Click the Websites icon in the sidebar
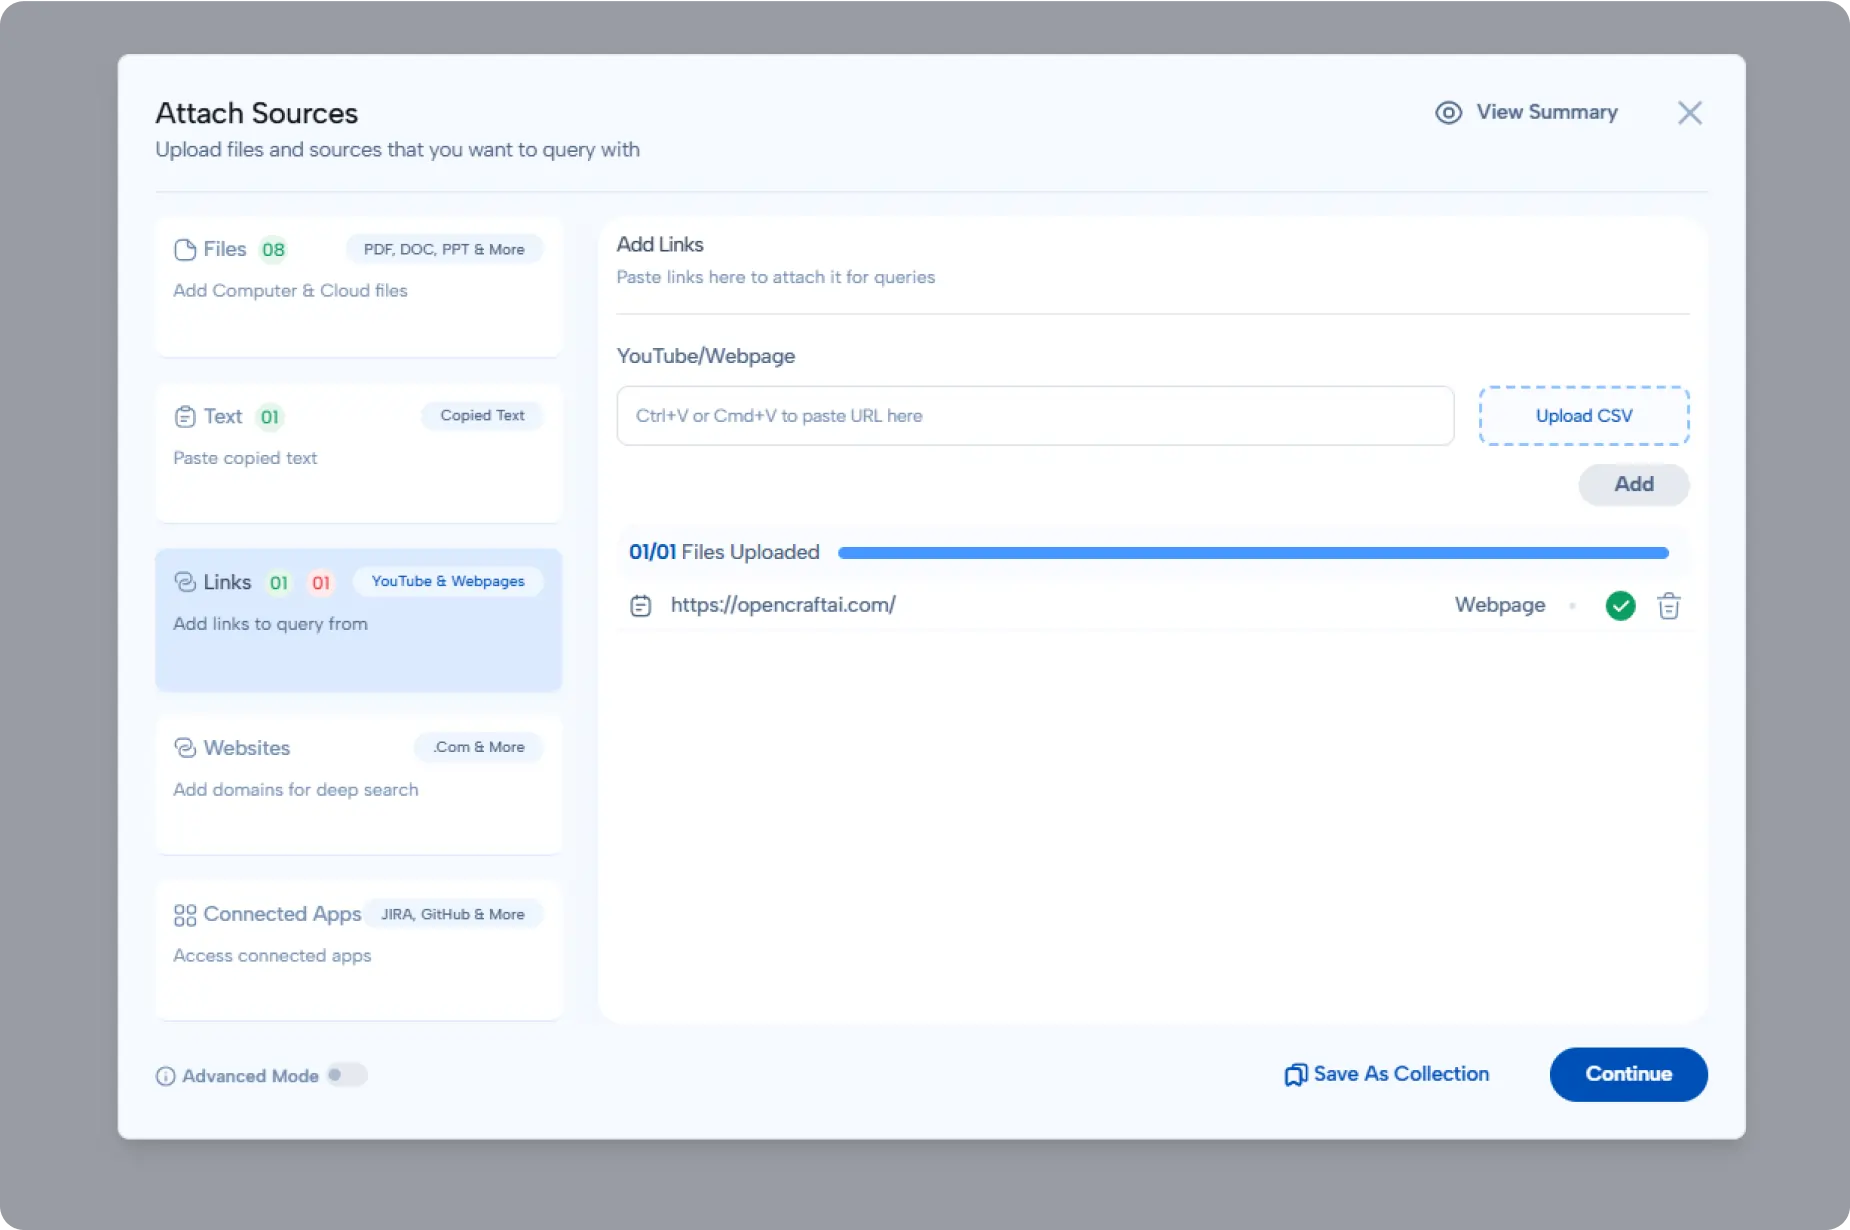1850x1230 pixels. click(x=184, y=747)
